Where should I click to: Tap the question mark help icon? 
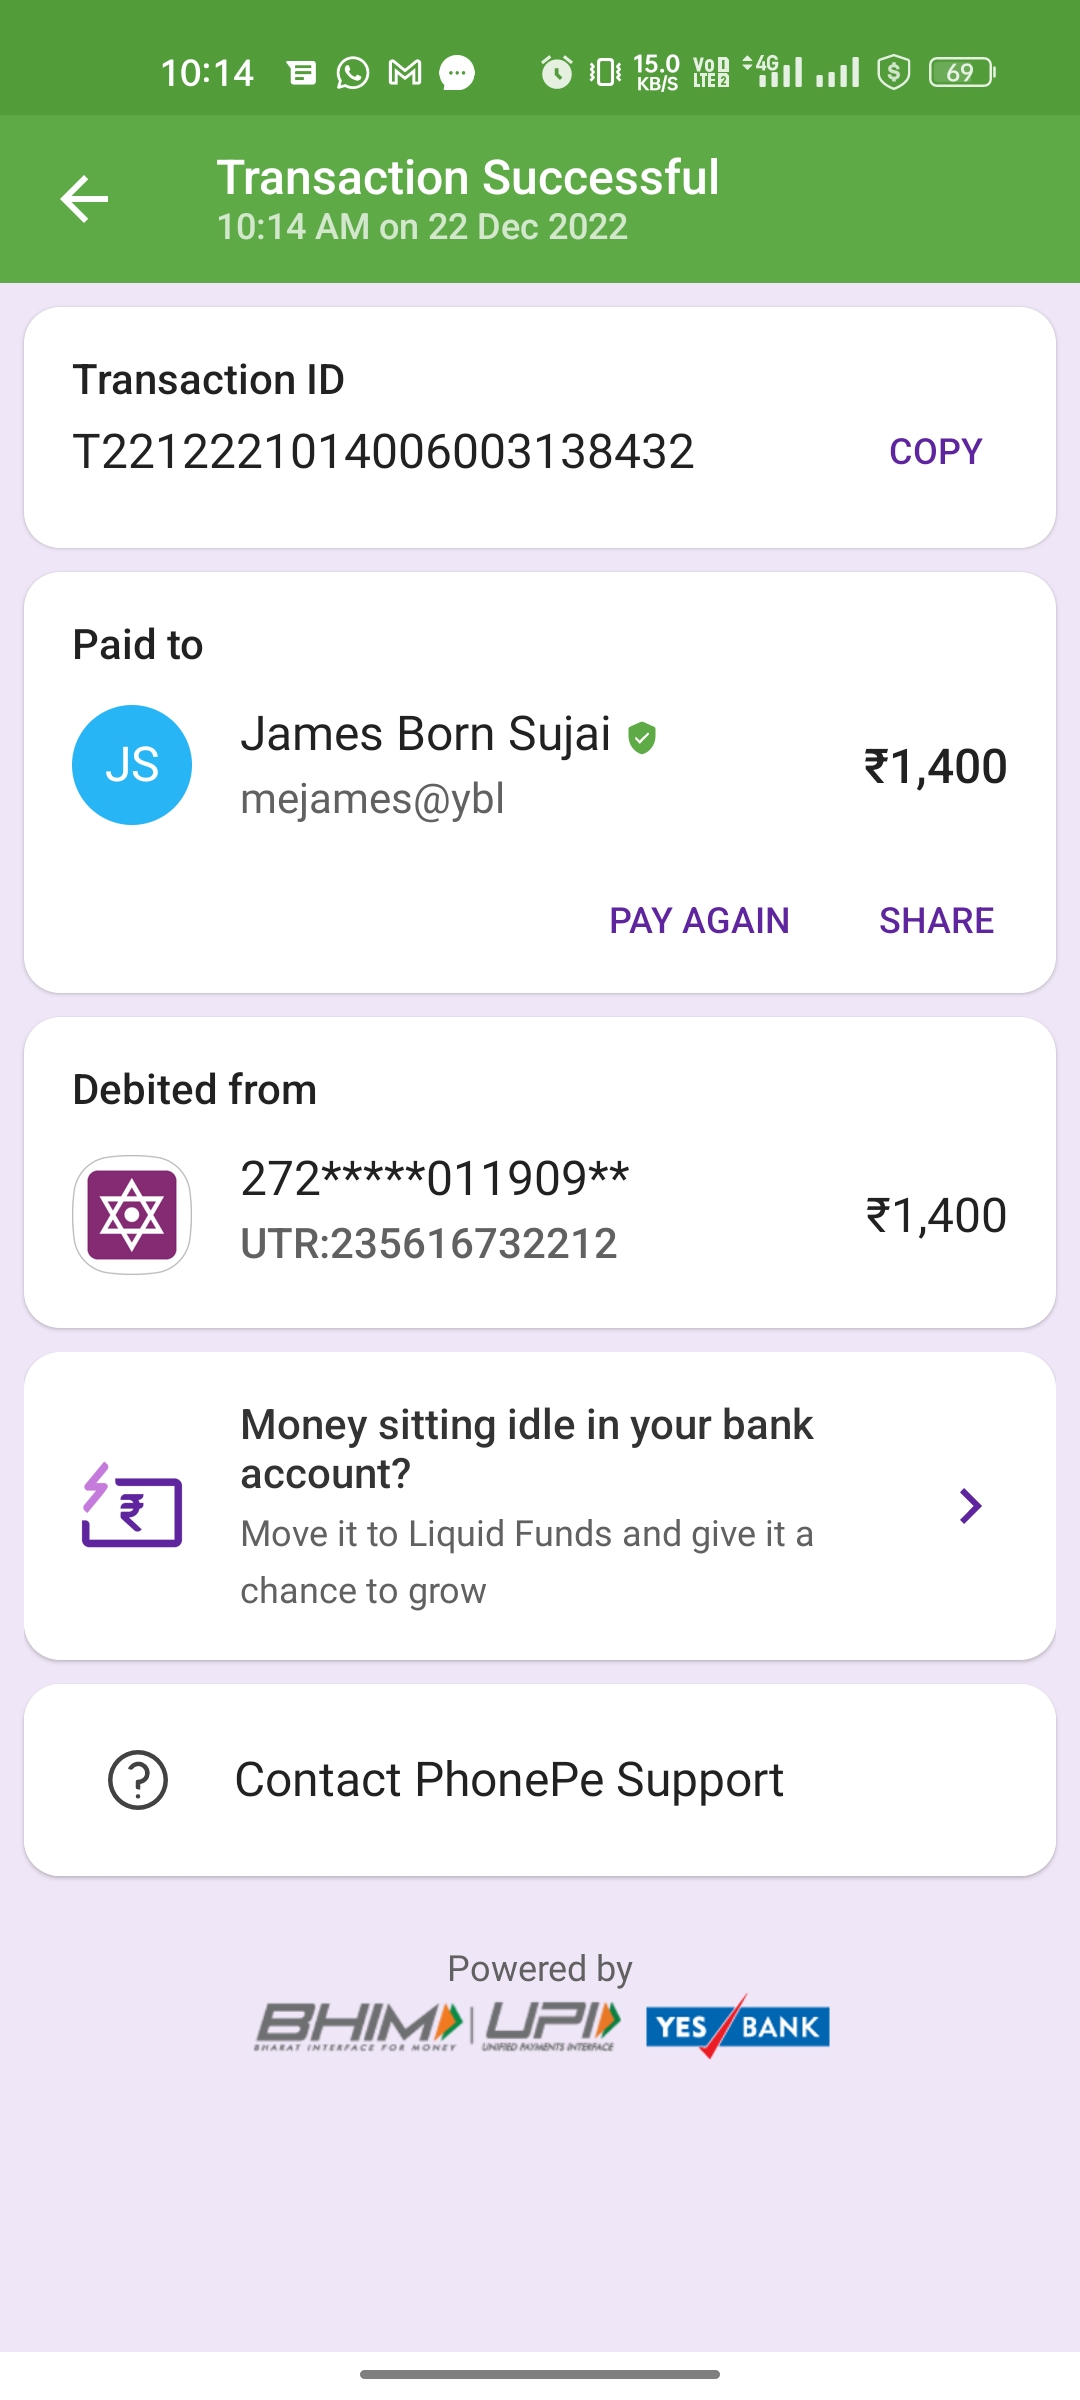tap(138, 1780)
